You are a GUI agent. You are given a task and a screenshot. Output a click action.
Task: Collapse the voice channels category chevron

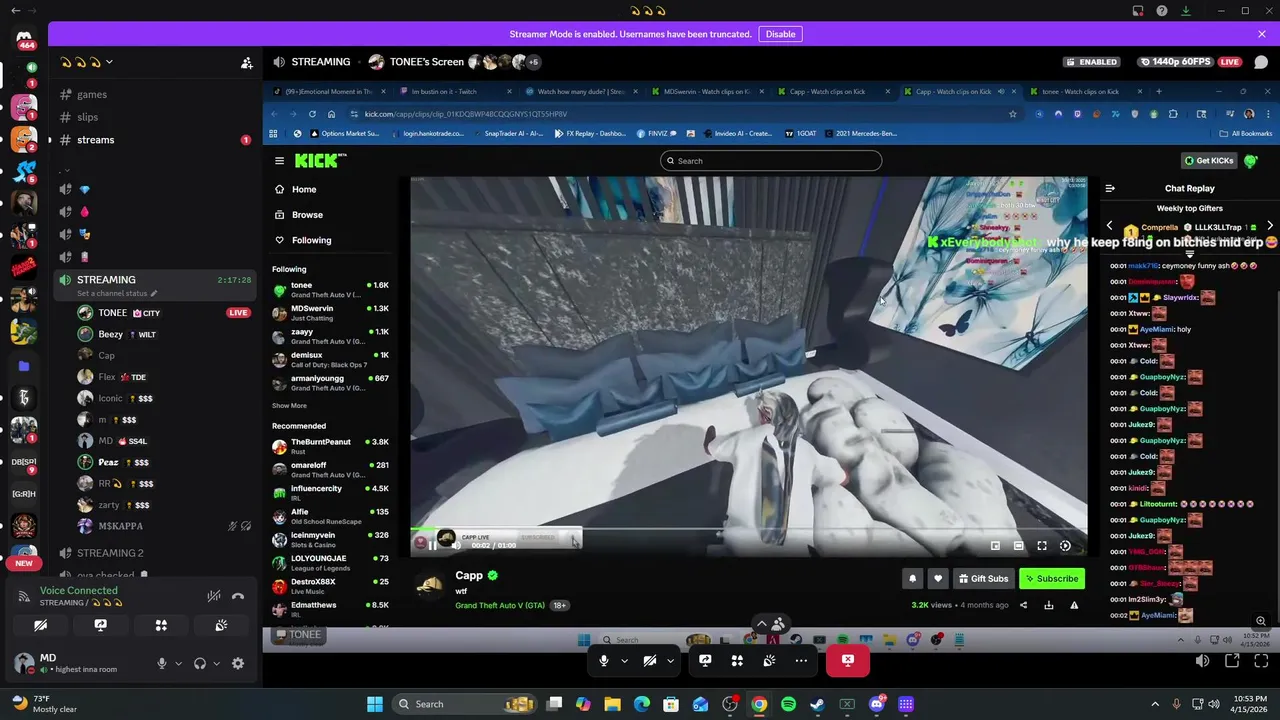point(65,171)
